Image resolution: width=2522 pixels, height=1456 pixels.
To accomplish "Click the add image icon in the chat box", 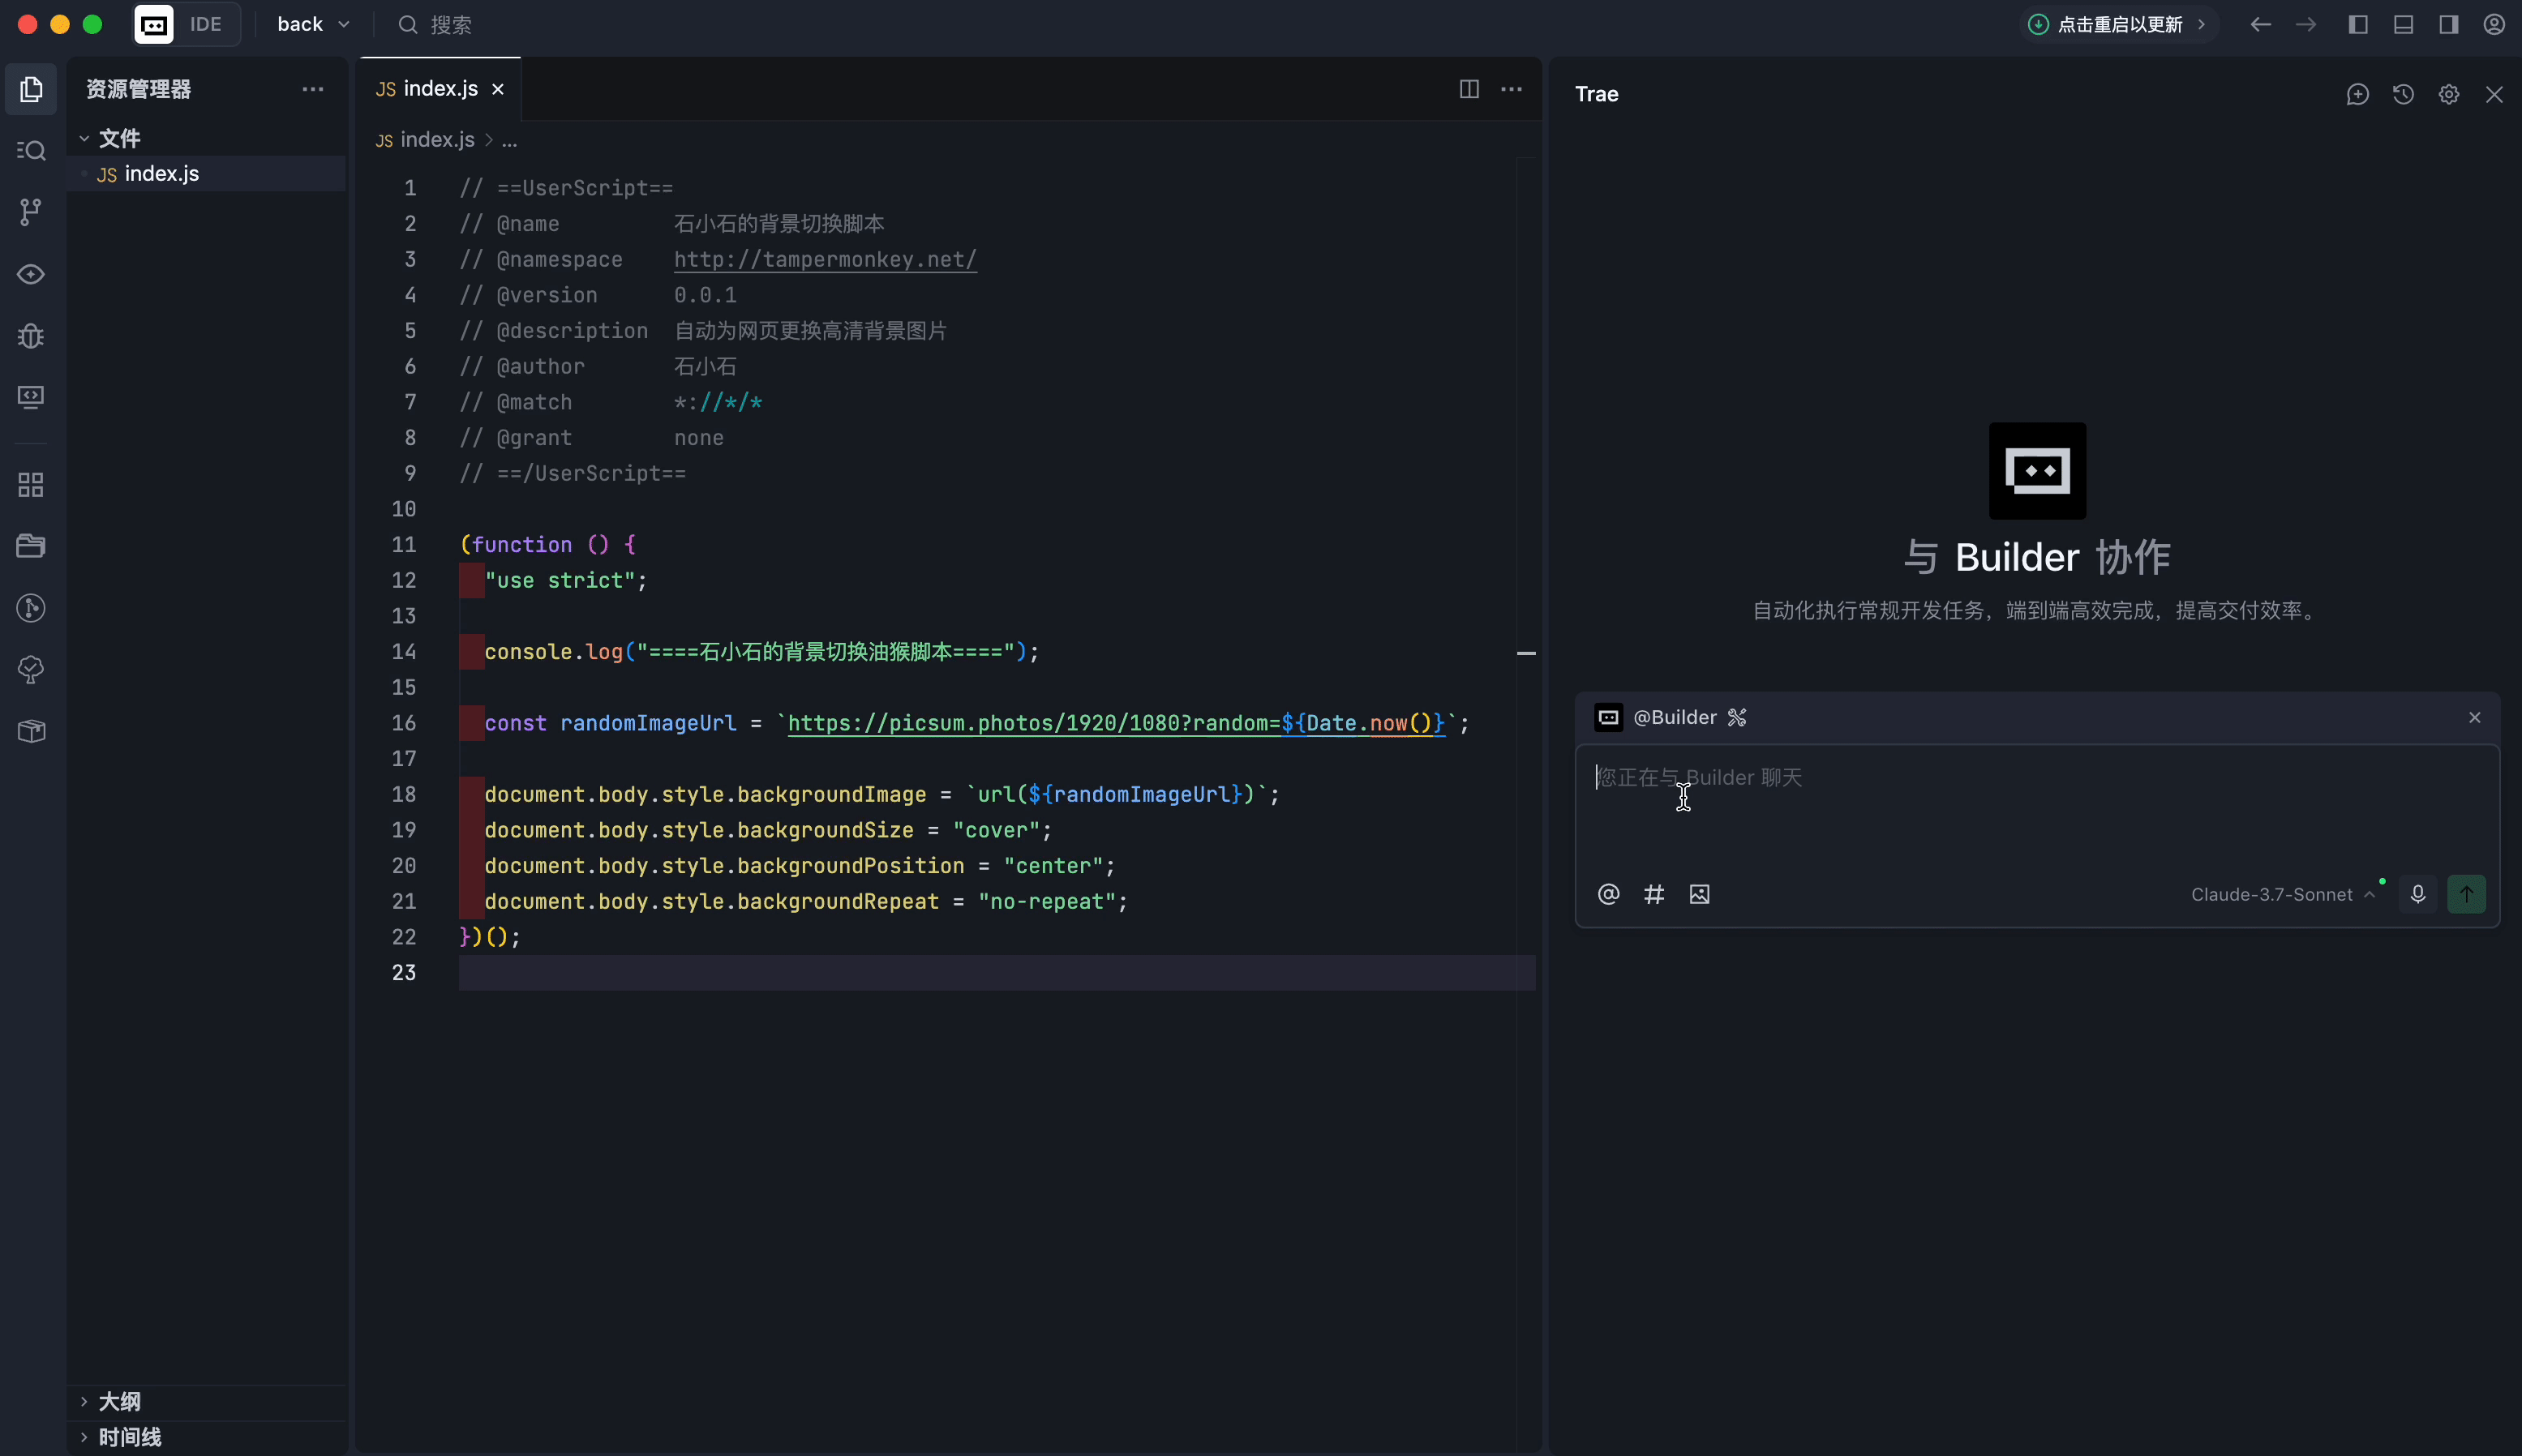I will click(1699, 894).
